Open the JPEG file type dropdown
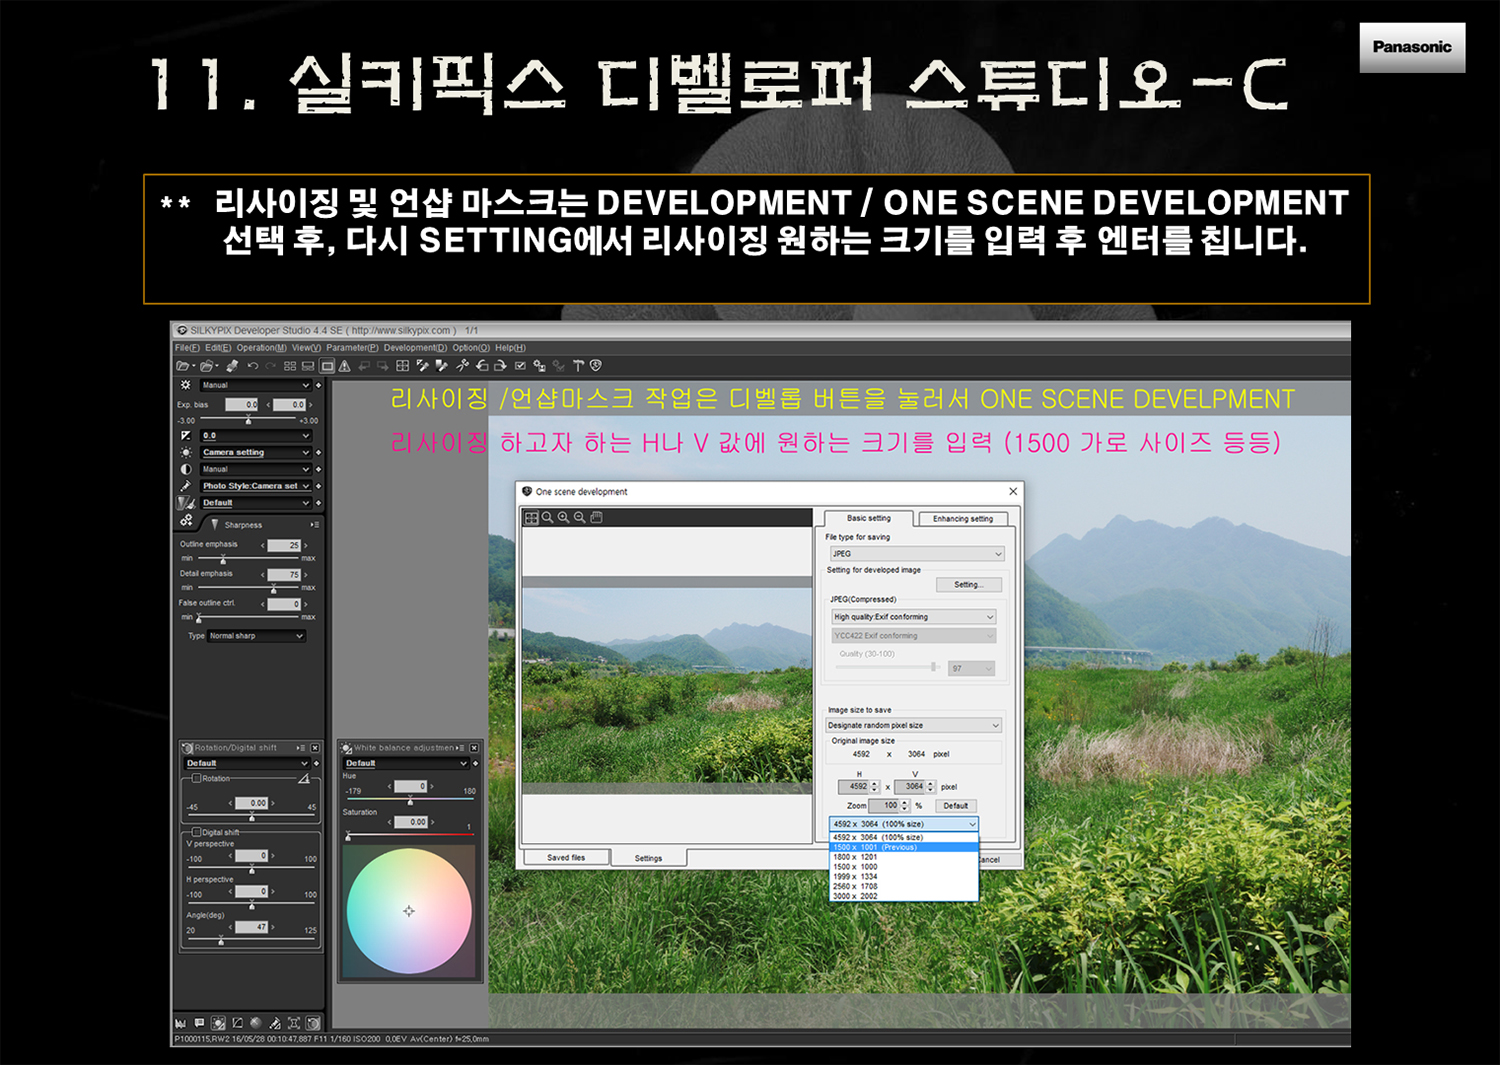1500x1065 pixels. (x=914, y=554)
